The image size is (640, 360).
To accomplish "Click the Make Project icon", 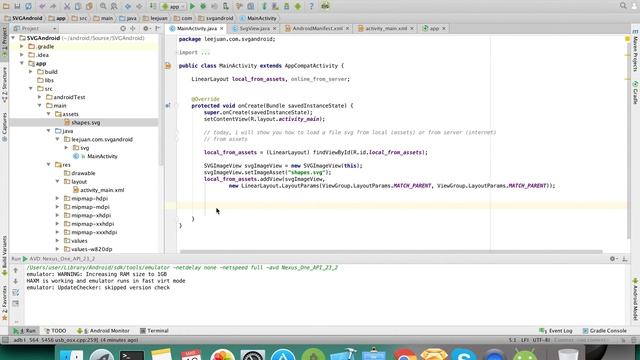I will (x=153, y=6).
